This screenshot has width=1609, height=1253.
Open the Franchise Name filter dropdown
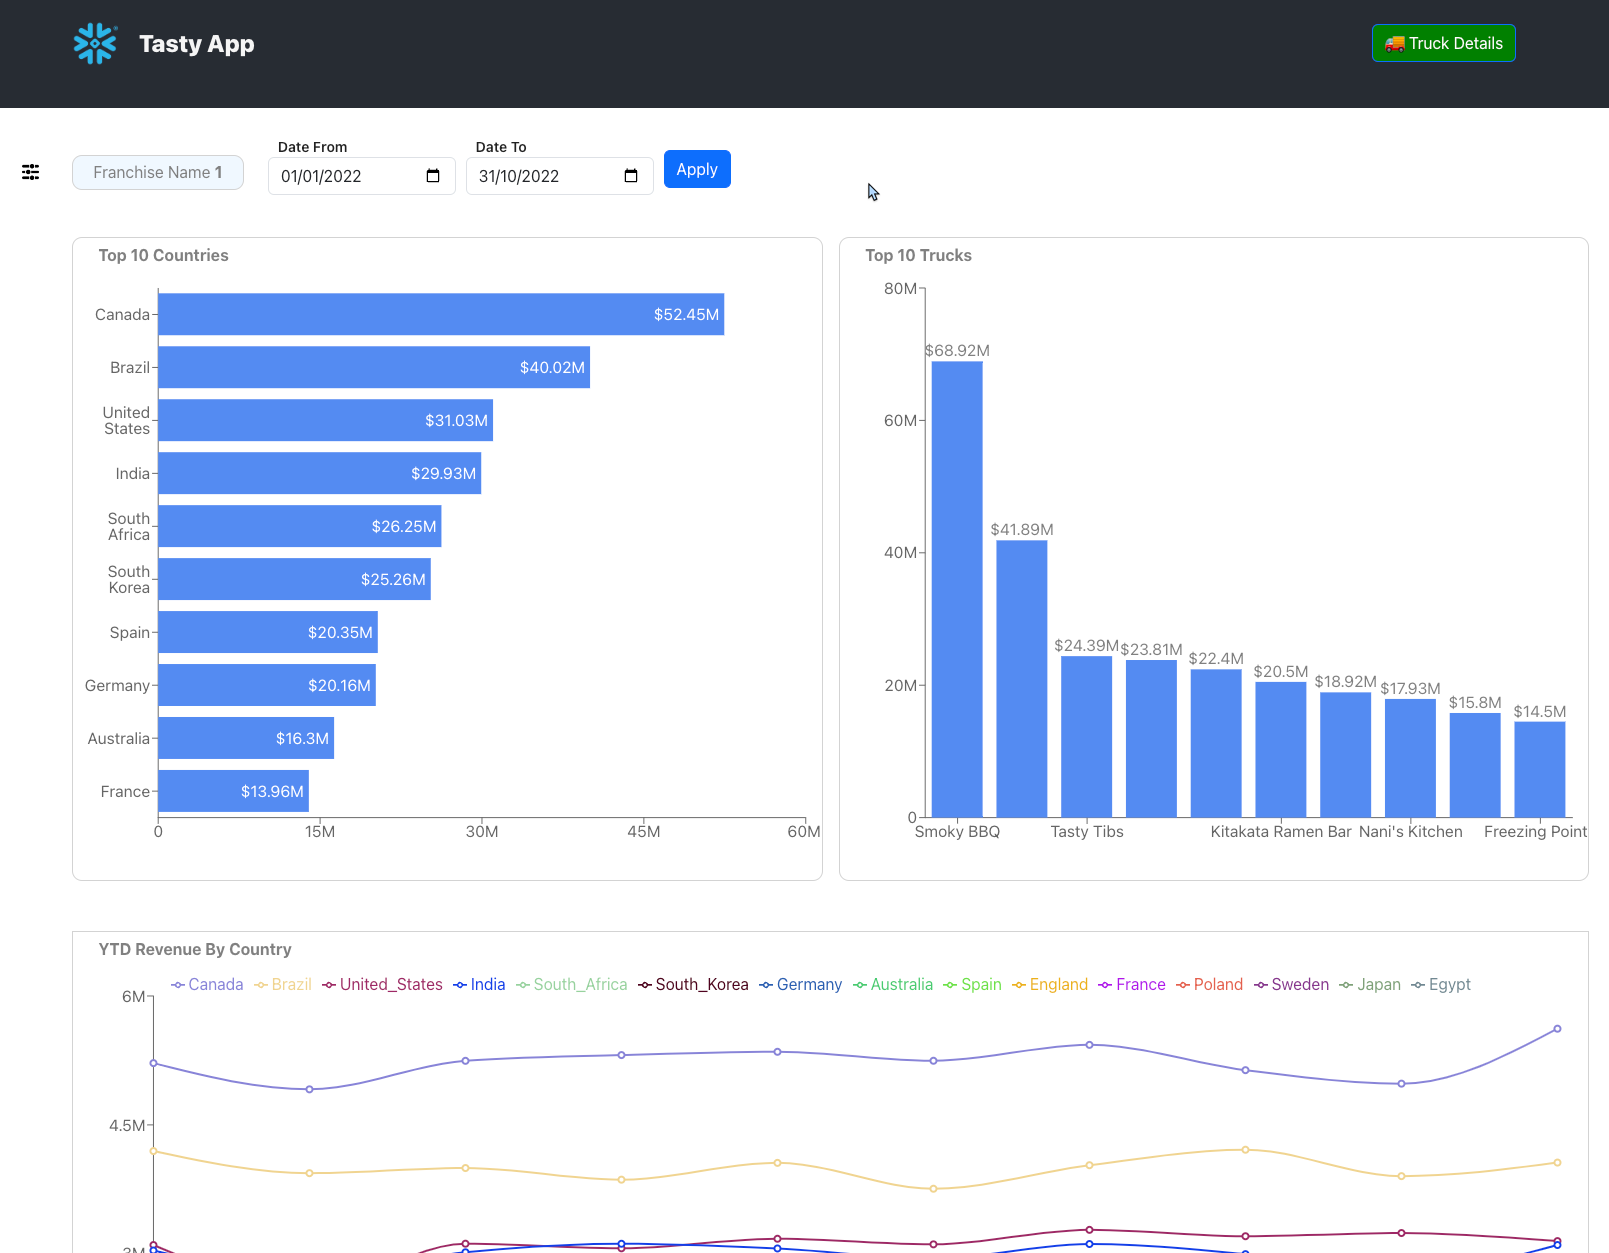[x=158, y=172]
